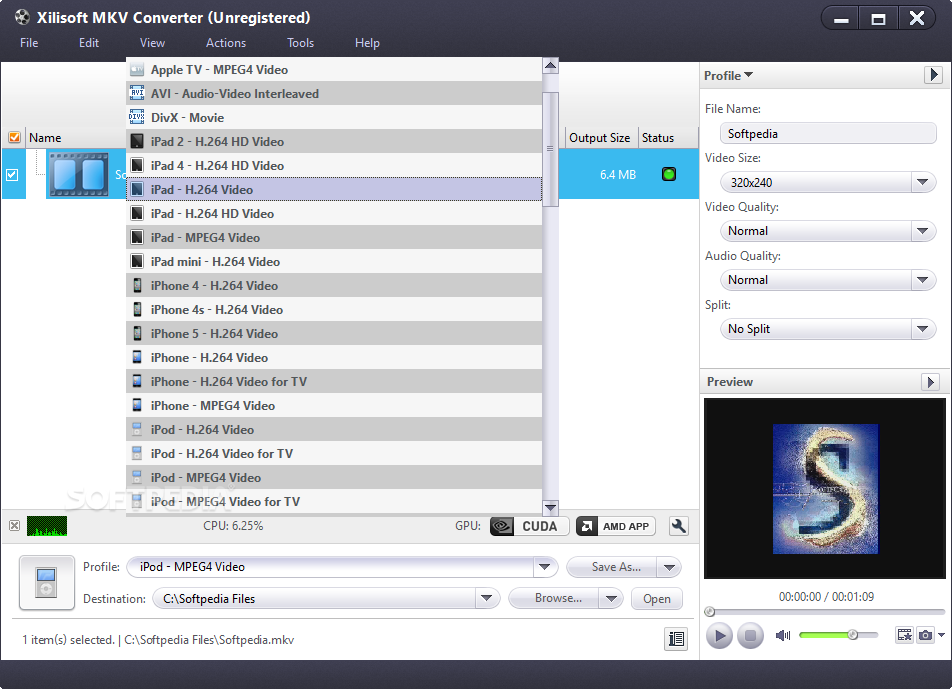Viewport: 952px width, 689px height.
Task: Click the Status column header
Action: coord(668,138)
